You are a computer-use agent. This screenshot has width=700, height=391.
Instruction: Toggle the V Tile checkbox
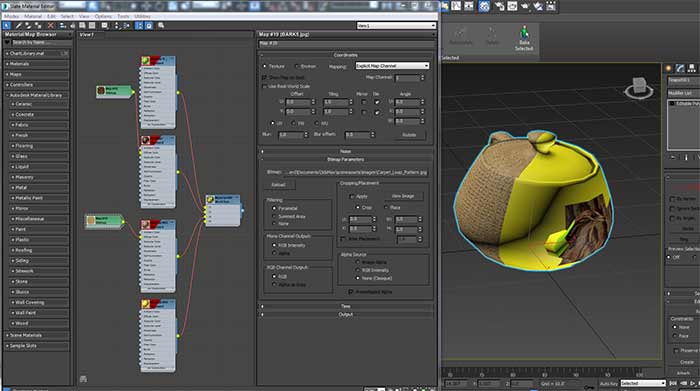pyautogui.click(x=377, y=112)
